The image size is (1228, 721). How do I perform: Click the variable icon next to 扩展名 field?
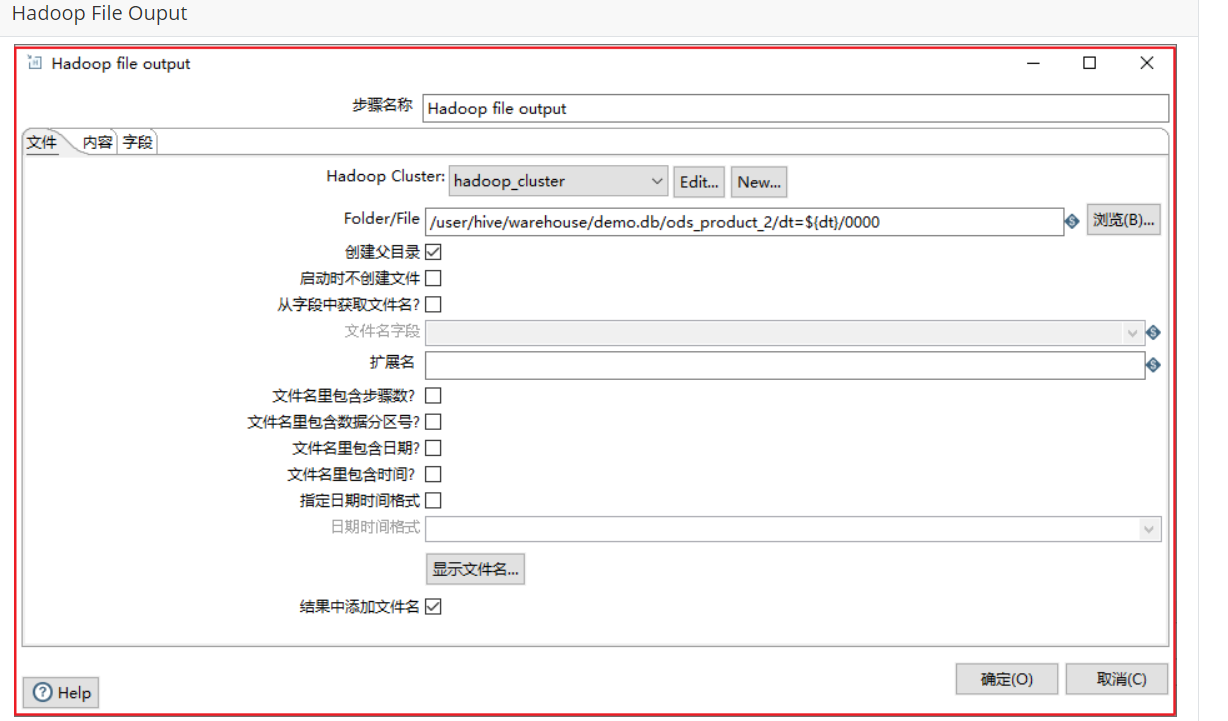point(1154,364)
